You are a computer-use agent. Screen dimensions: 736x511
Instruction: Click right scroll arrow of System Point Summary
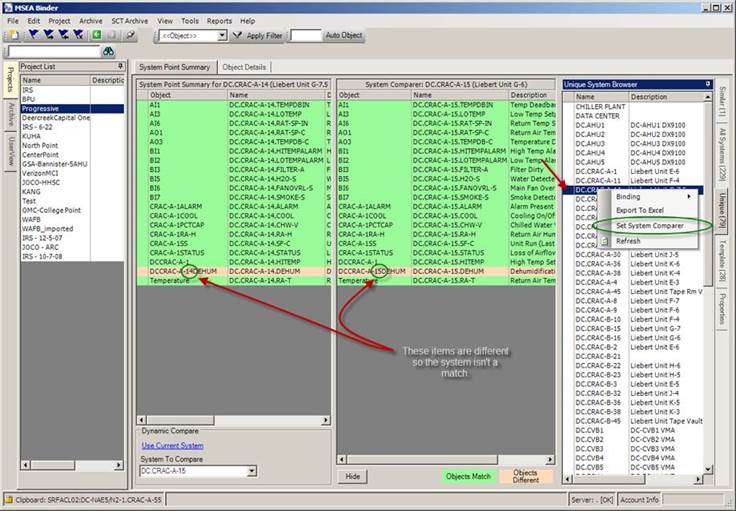pos(326,420)
